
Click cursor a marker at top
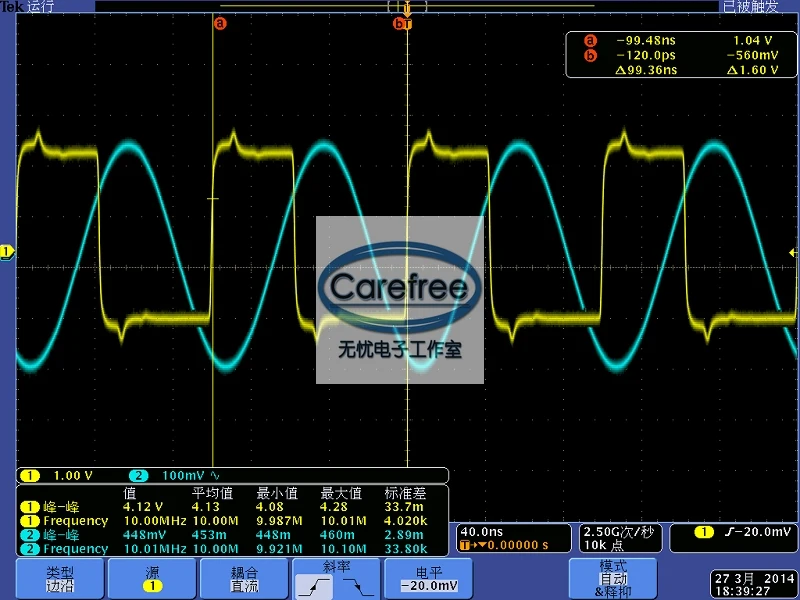(220, 23)
